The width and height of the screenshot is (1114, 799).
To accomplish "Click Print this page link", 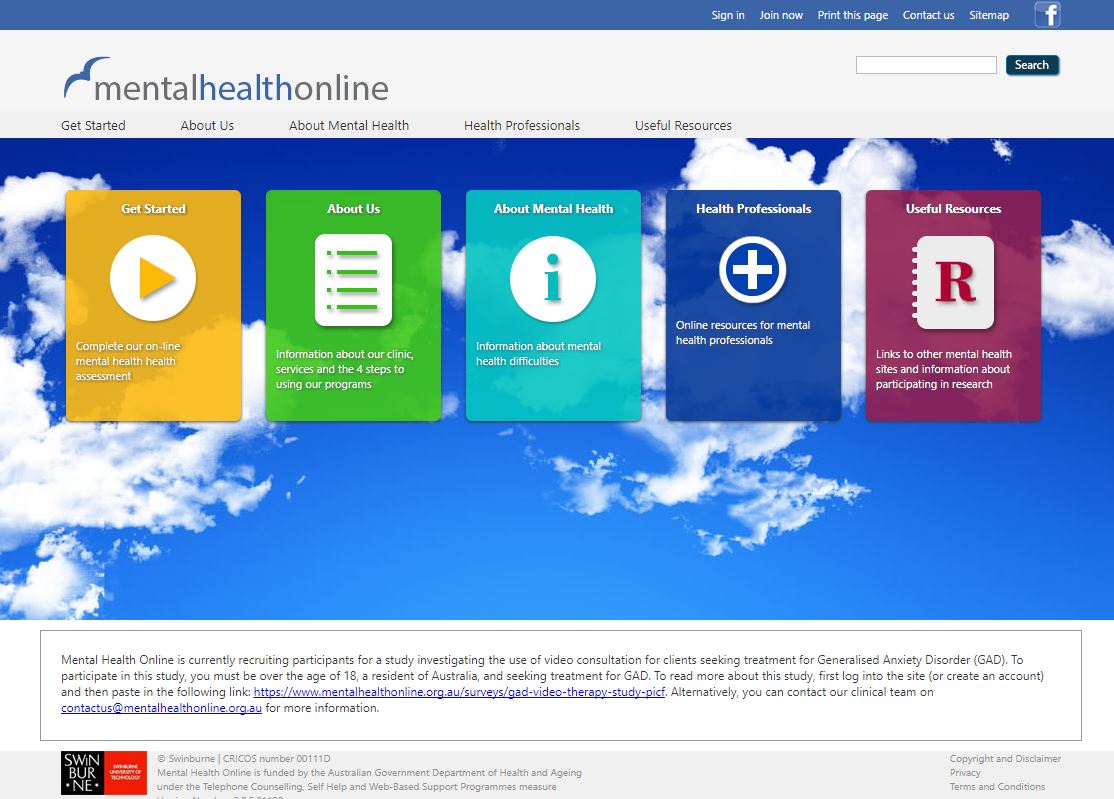I will pyautogui.click(x=853, y=15).
